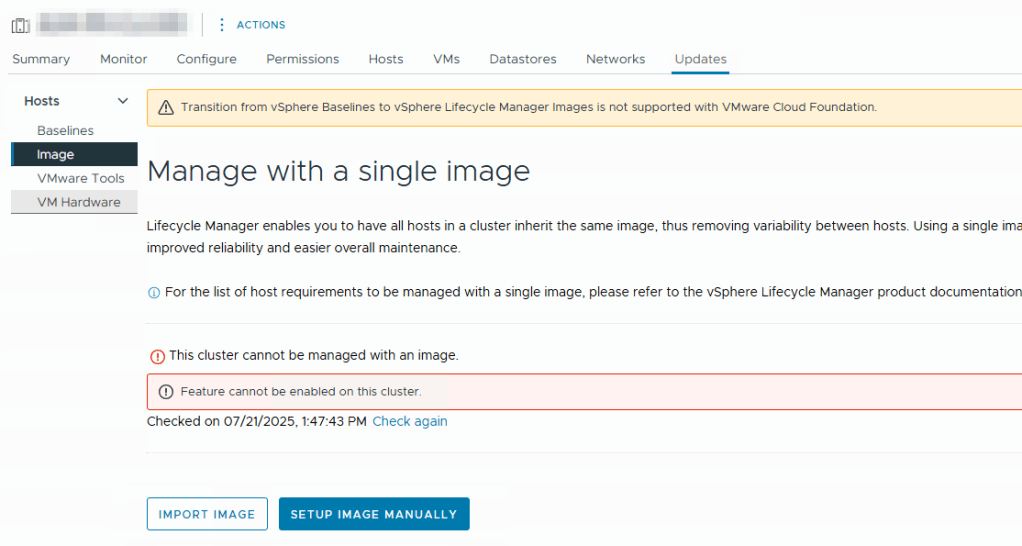Open the Monitor tab
The height and width of the screenshot is (546, 1022).
pyautogui.click(x=123, y=59)
